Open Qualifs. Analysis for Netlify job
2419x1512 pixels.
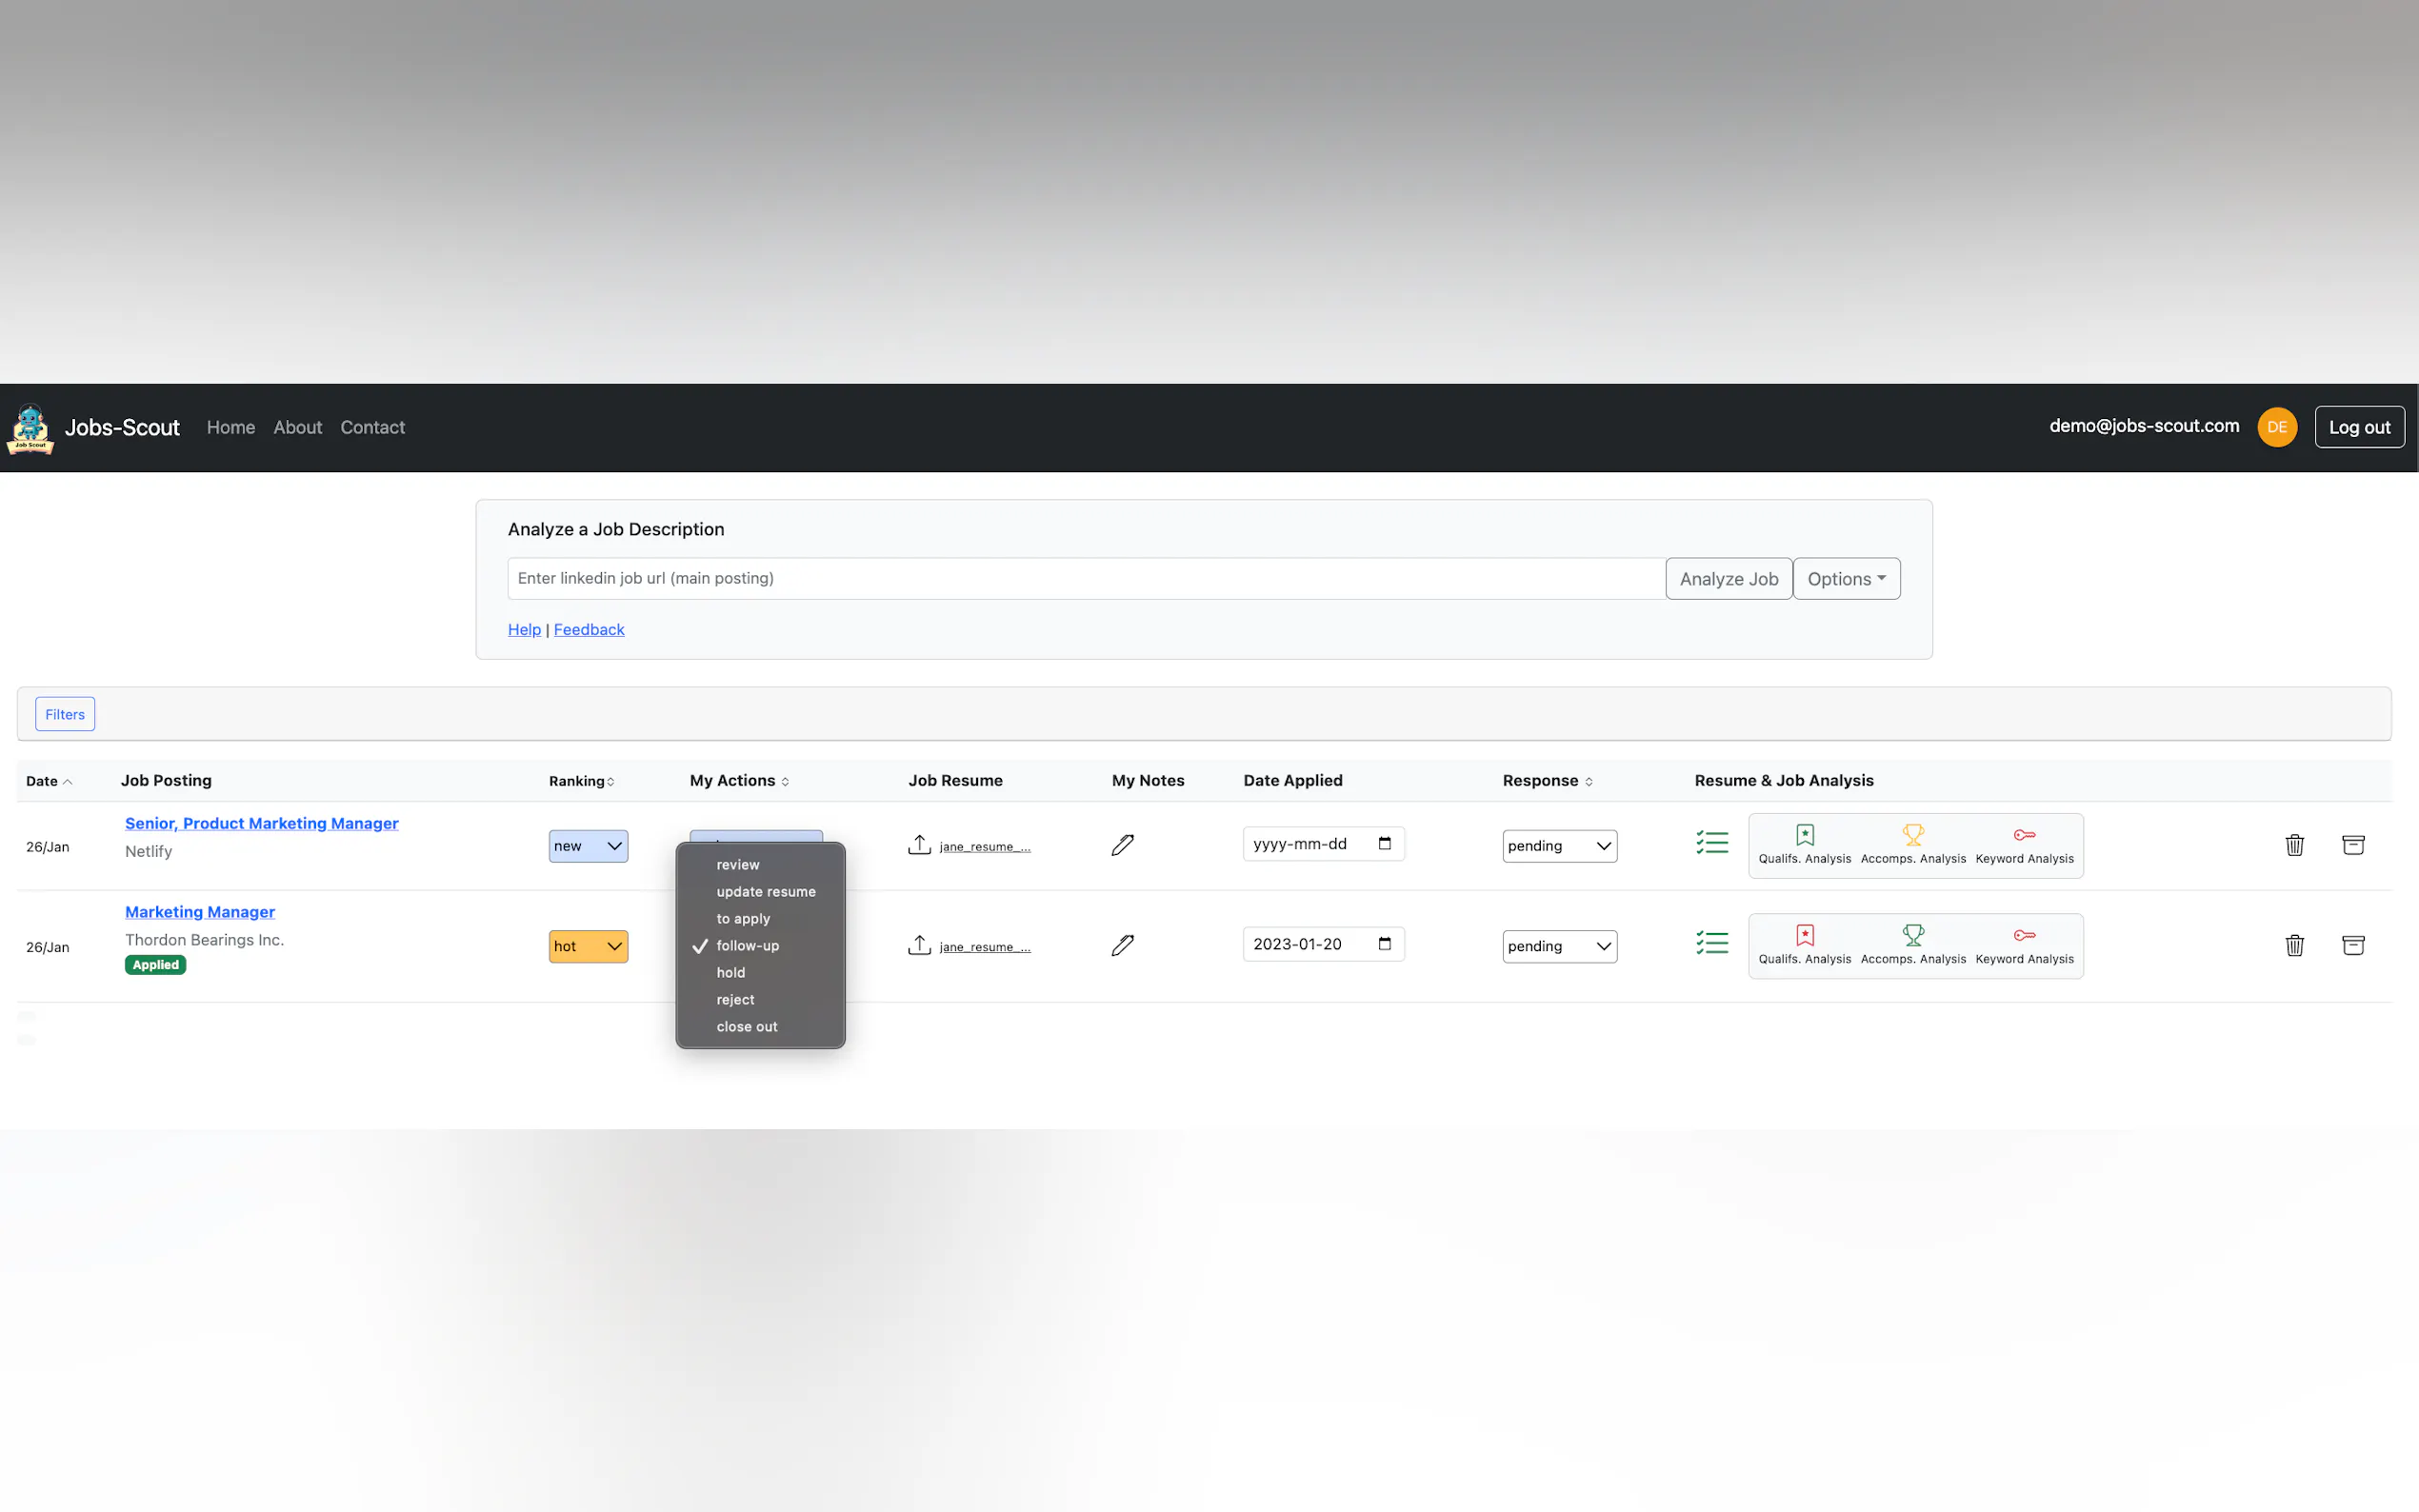pyautogui.click(x=1804, y=845)
